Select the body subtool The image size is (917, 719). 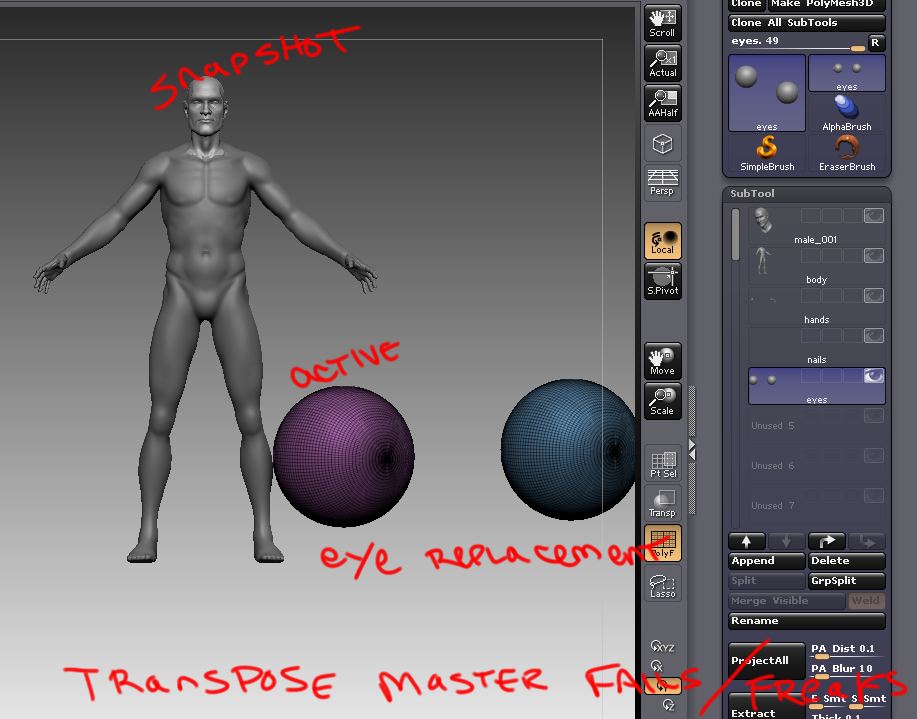click(x=817, y=266)
